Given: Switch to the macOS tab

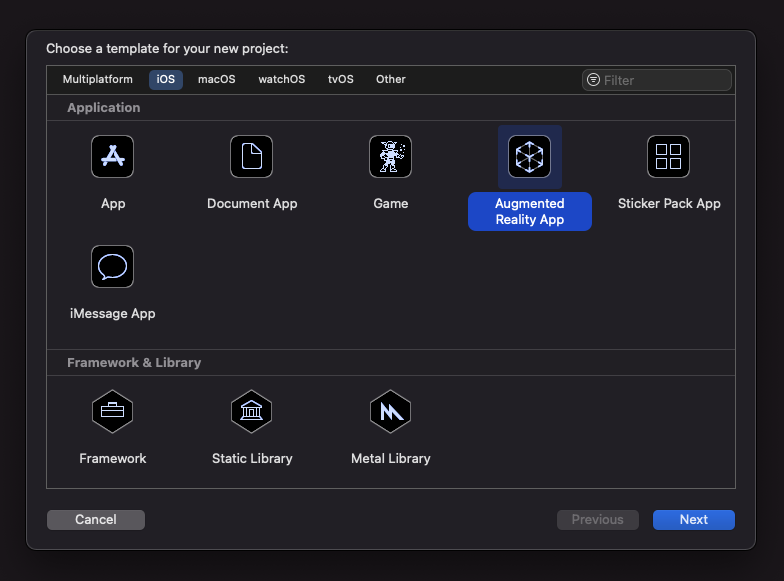Looking at the screenshot, I should [x=216, y=80].
